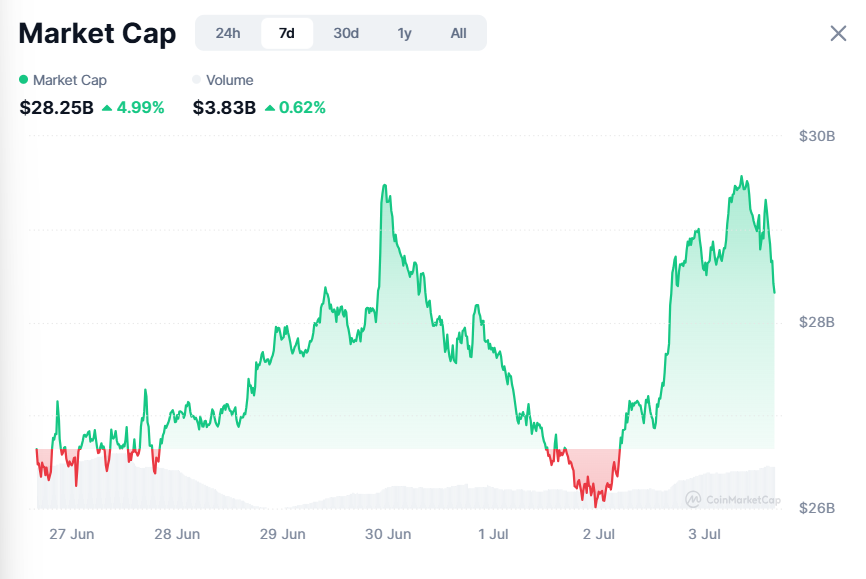Screen dimensions: 866x579
Task: Close the Market Cap chart panel
Action: point(838,33)
